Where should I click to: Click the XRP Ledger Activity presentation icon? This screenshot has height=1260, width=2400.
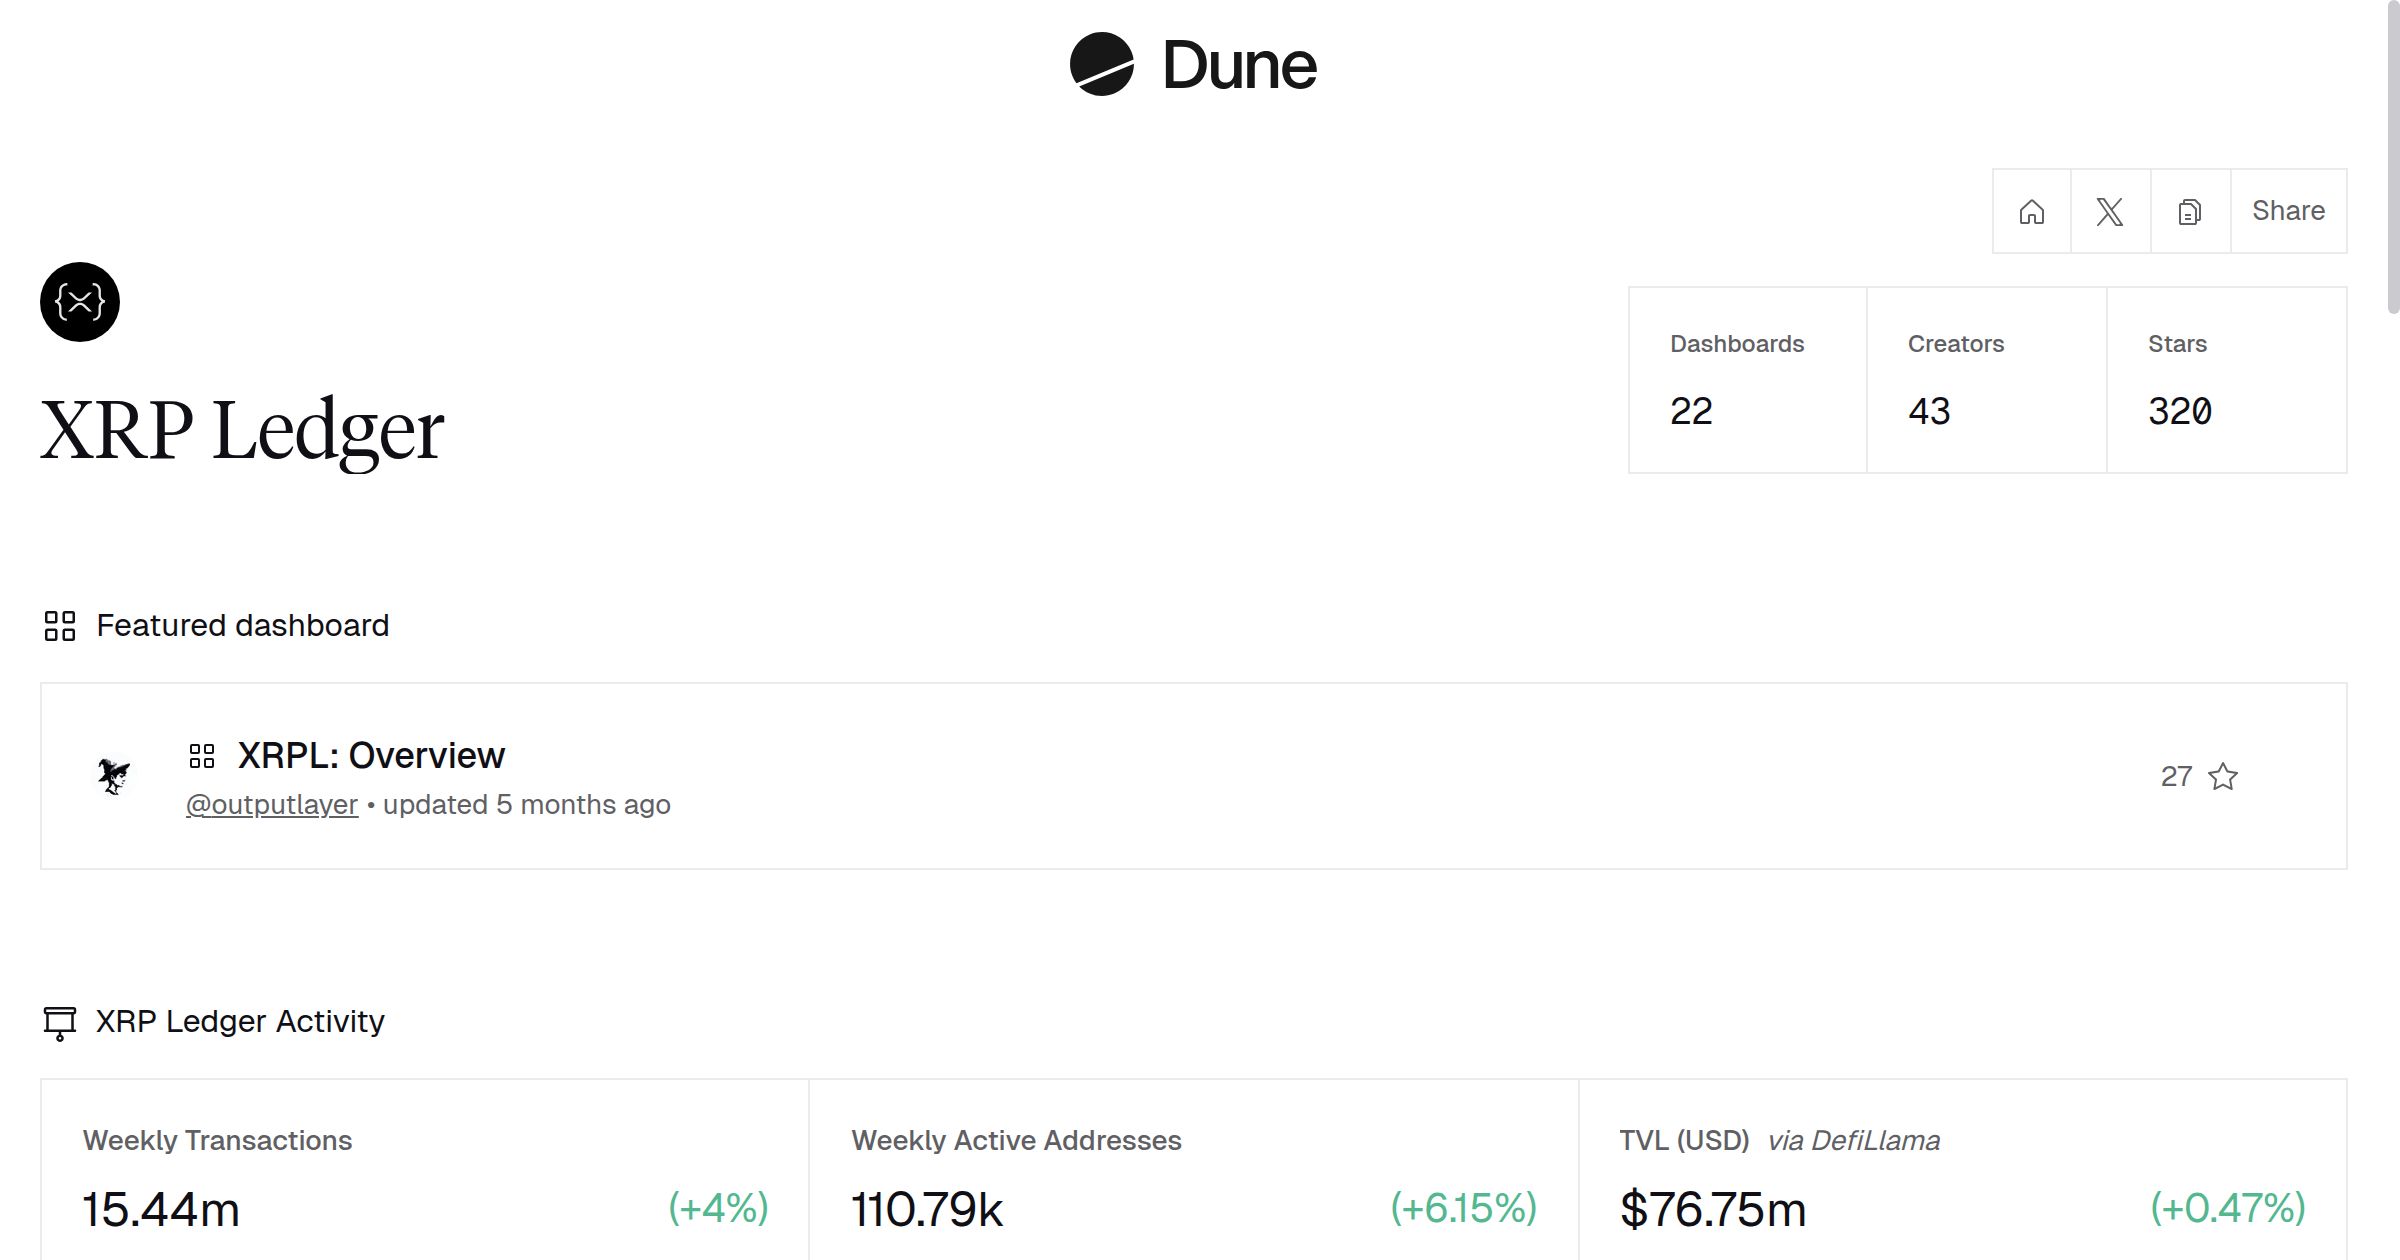(60, 1022)
